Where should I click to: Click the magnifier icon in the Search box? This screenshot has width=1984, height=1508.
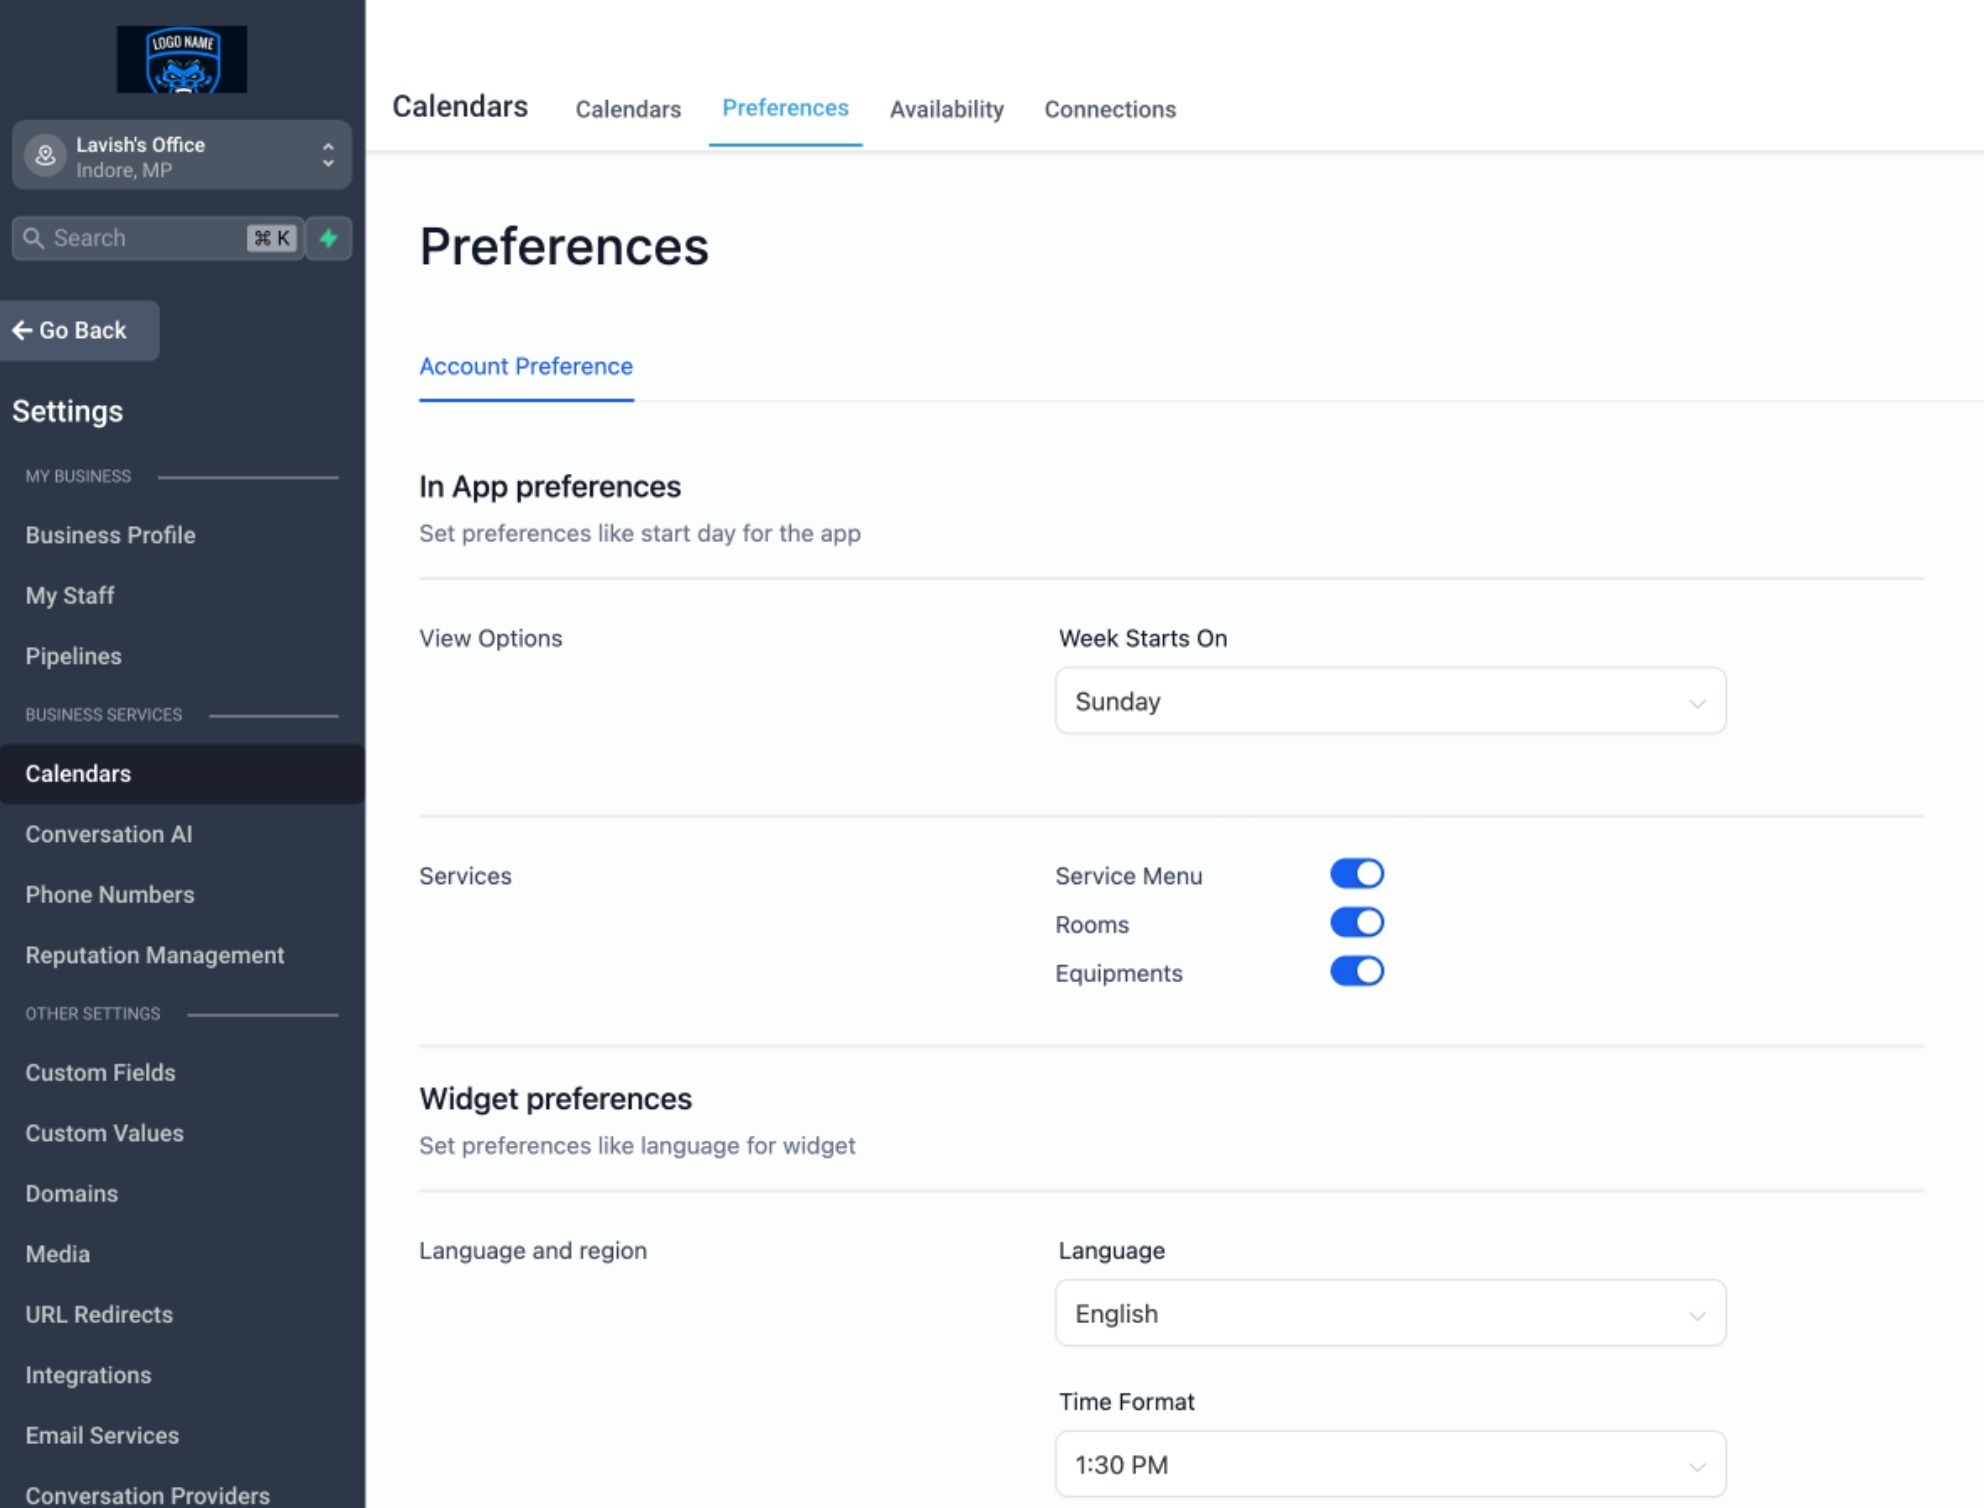pyautogui.click(x=33, y=238)
